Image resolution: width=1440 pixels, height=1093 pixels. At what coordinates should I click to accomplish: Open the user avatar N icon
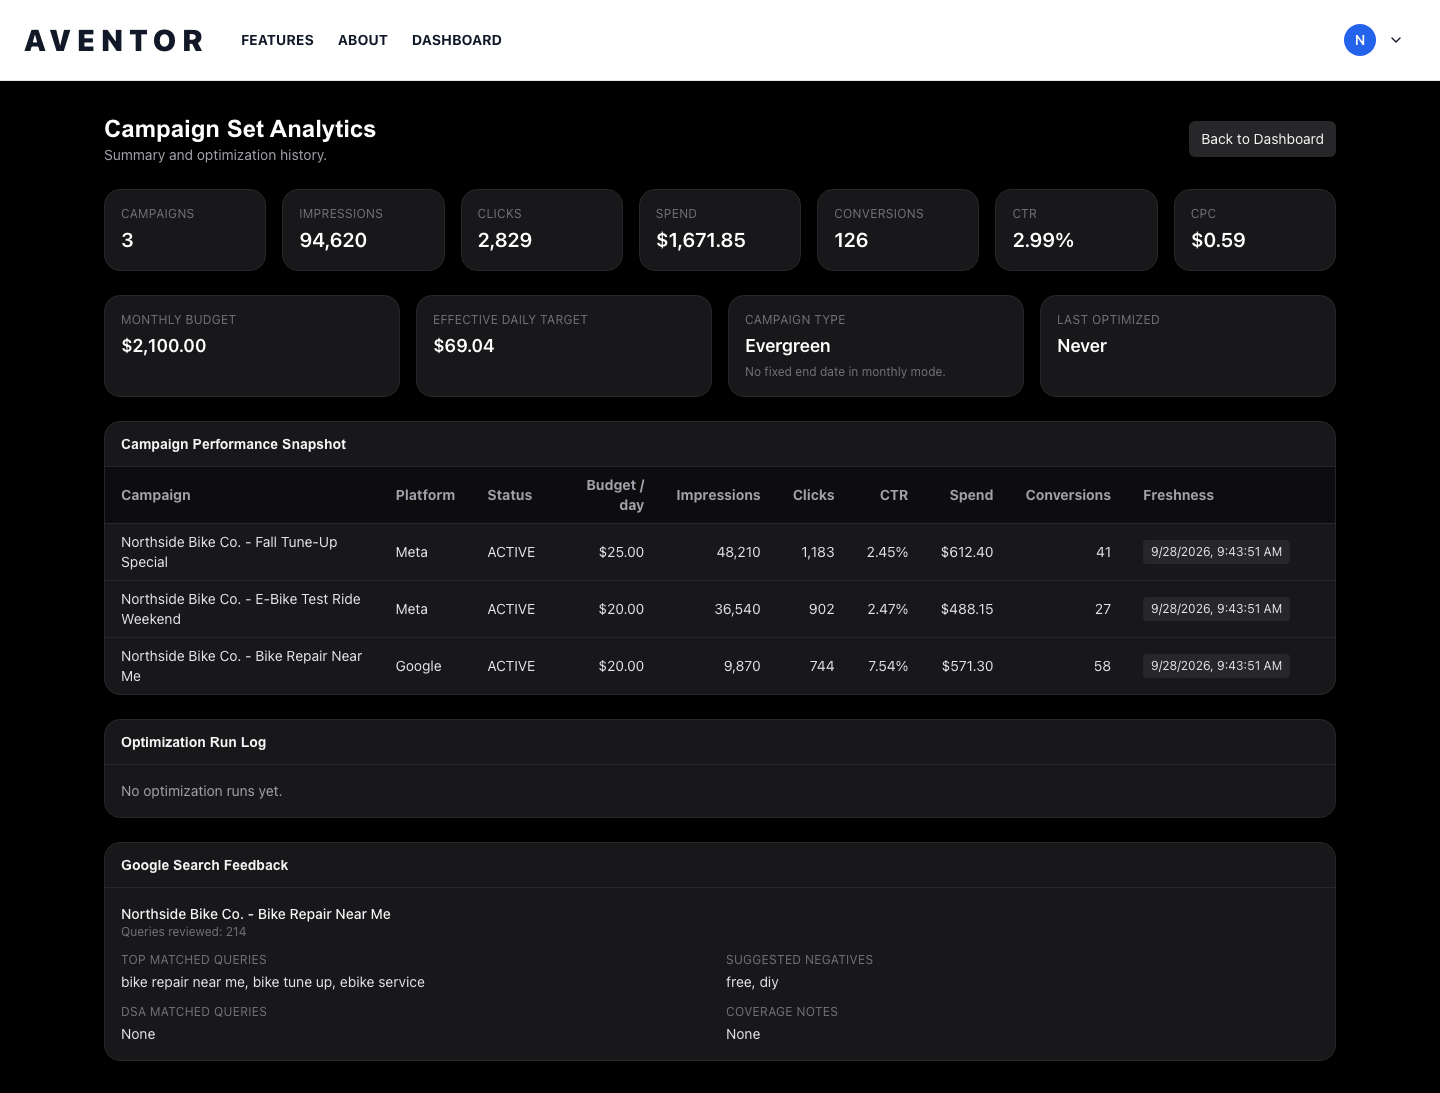click(1360, 40)
